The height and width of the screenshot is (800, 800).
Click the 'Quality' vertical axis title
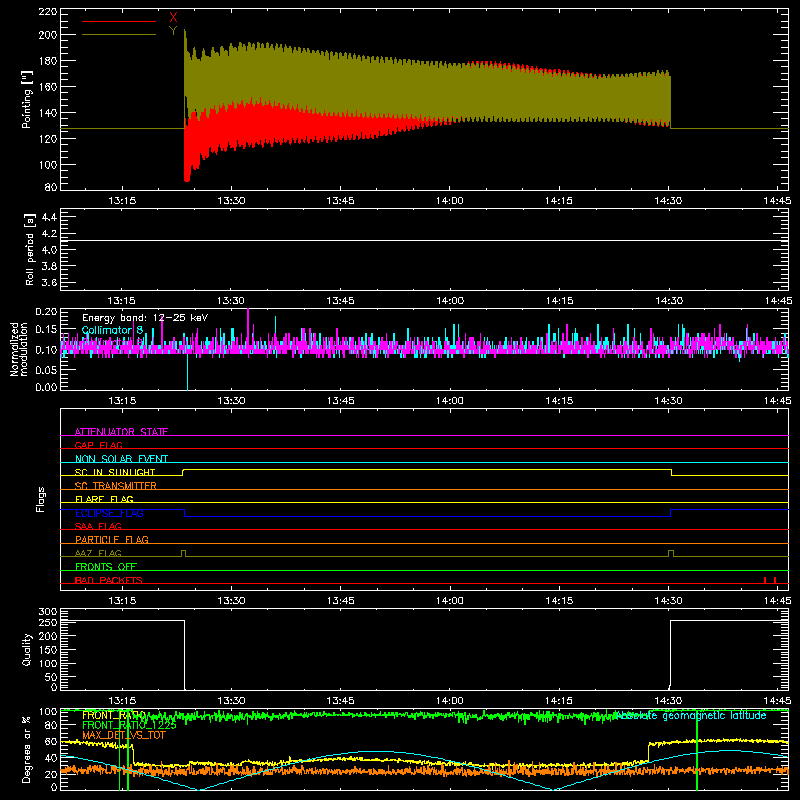point(27,649)
